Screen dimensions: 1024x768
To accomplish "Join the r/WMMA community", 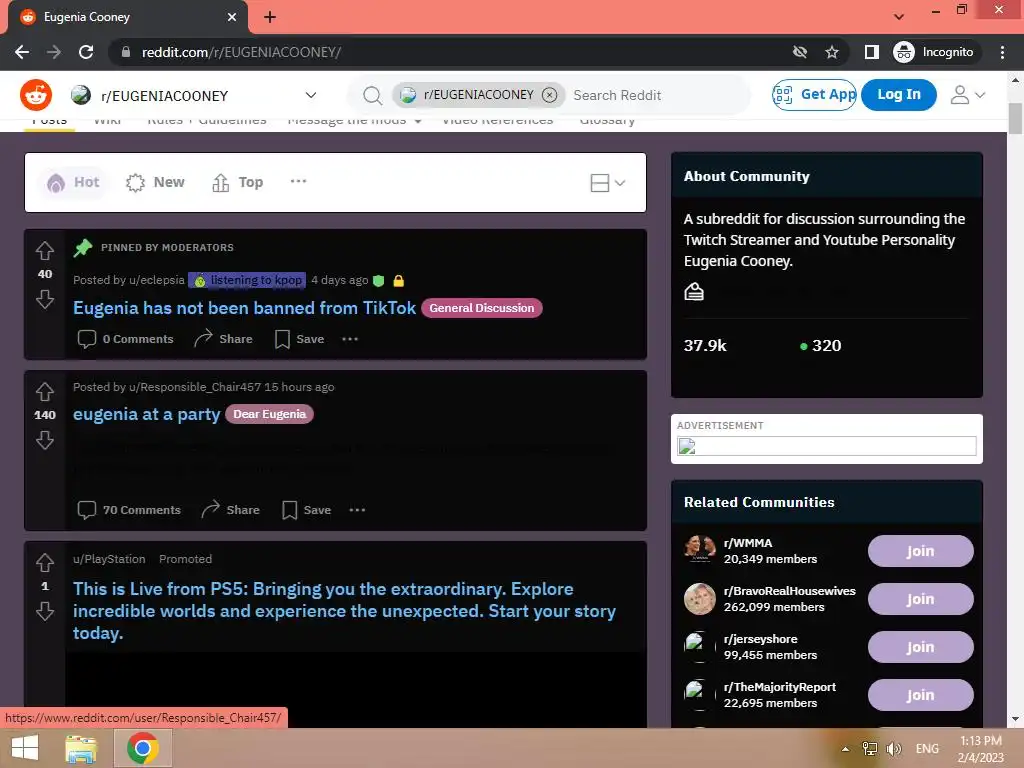I will [920, 551].
